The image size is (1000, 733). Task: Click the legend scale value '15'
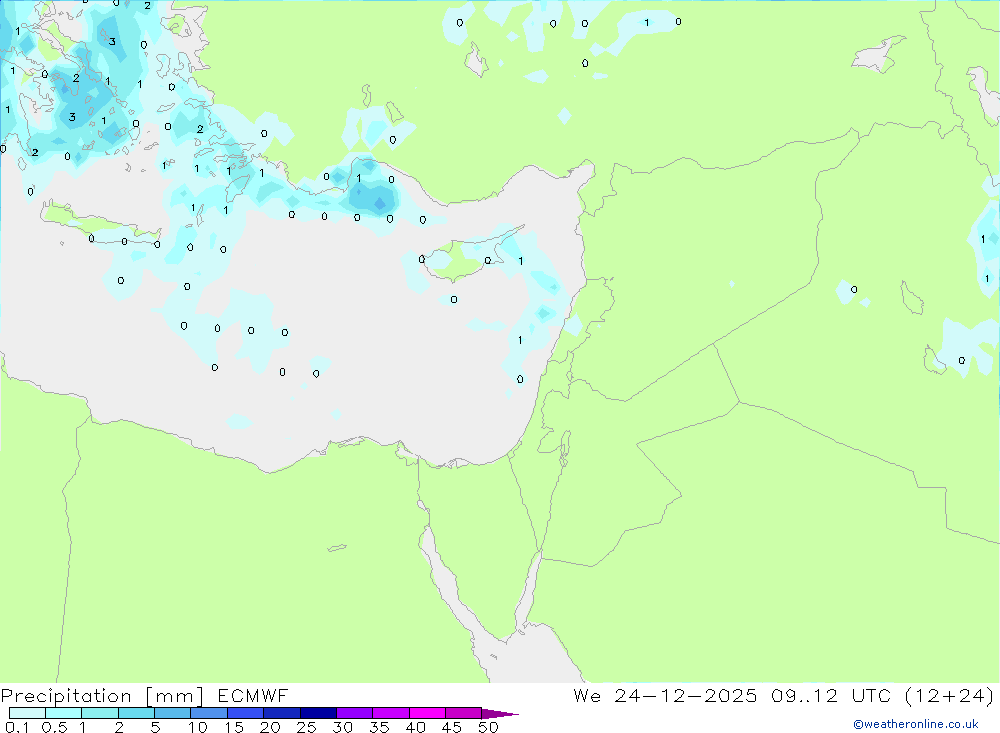[234, 727]
